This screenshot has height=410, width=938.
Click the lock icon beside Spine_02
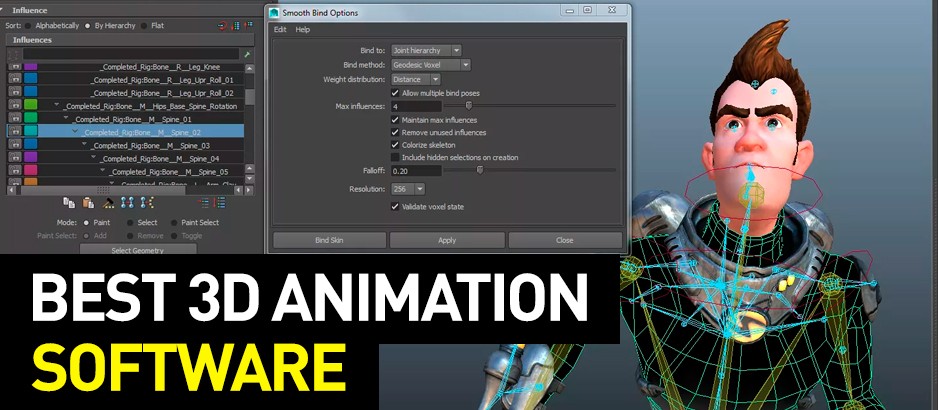click(x=15, y=131)
